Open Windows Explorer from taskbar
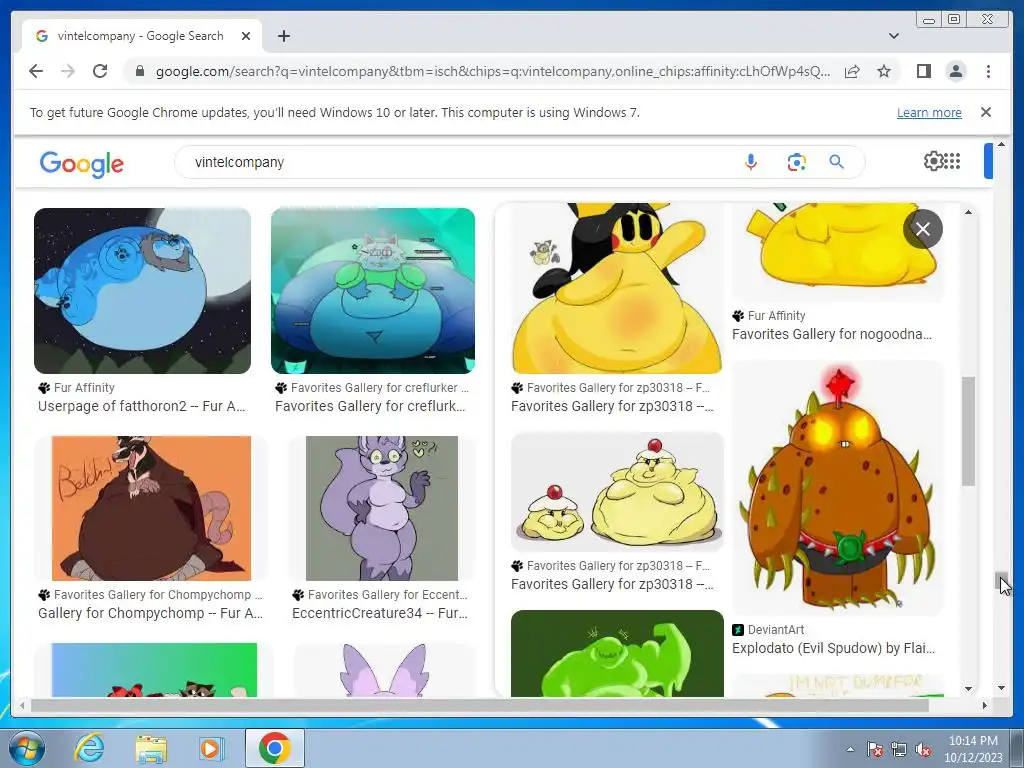1024x768 pixels. click(x=151, y=748)
